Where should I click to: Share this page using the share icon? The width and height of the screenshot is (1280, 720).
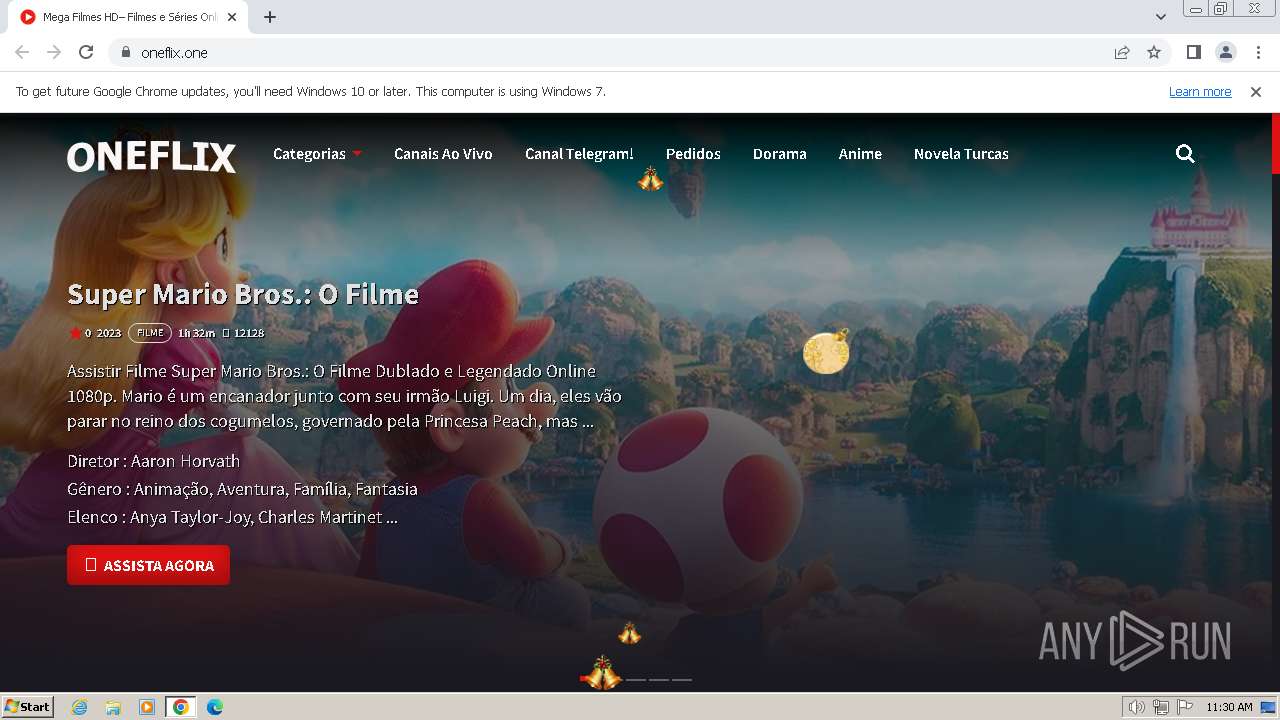(1122, 52)
